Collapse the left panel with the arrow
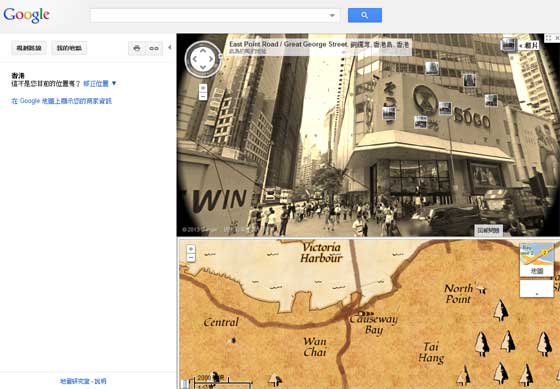Screen dimensions: 560x389 (x=170, y=47)
